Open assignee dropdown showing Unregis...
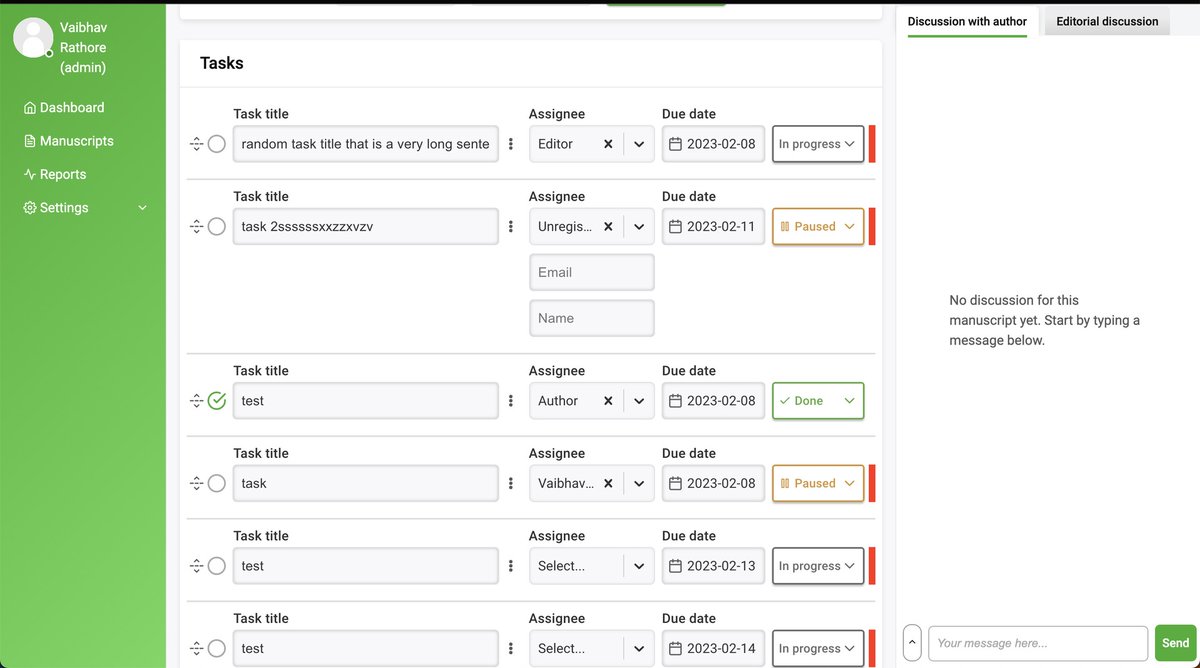The image size is (1200, 668). [x=639, y=227]
